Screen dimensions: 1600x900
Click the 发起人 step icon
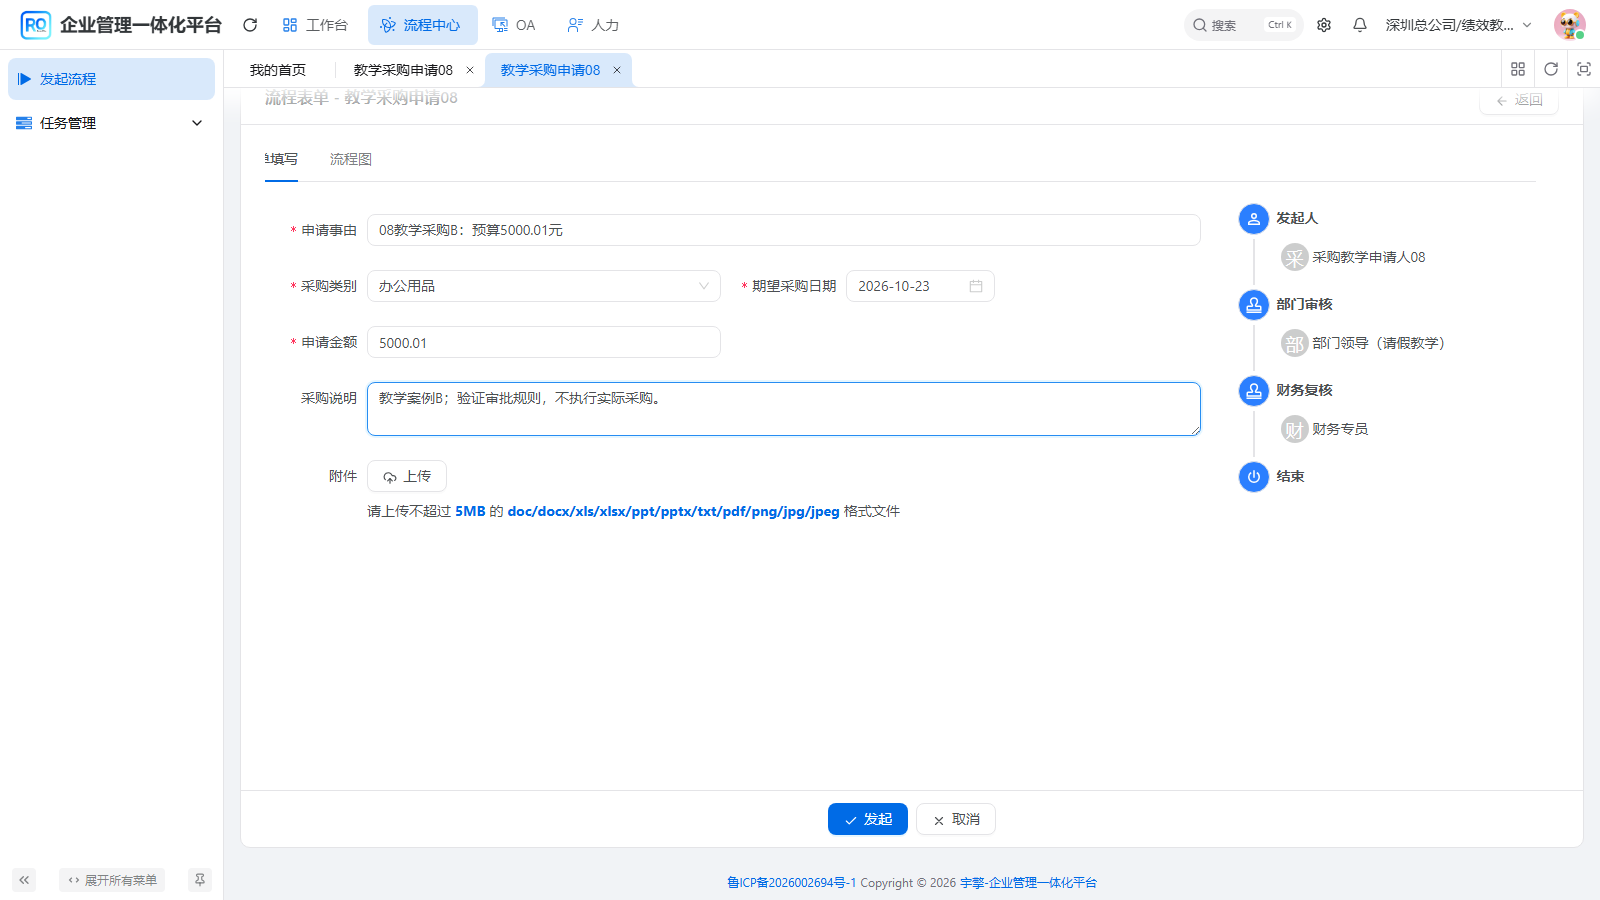(x=1254, y=219)
